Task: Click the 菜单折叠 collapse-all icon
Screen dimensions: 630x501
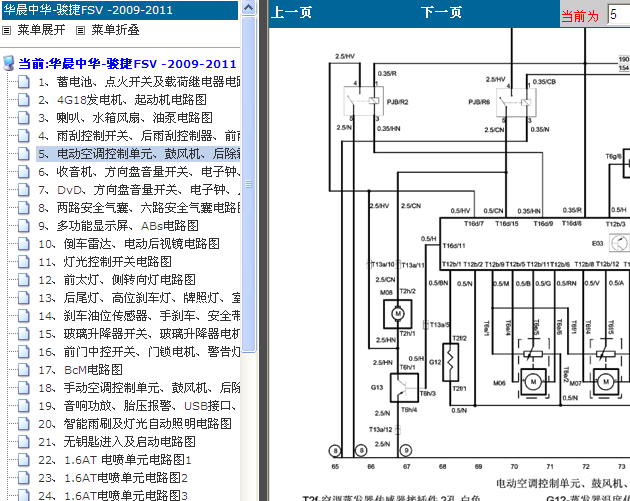Action: pyautogui.click(x=80, y=31)
